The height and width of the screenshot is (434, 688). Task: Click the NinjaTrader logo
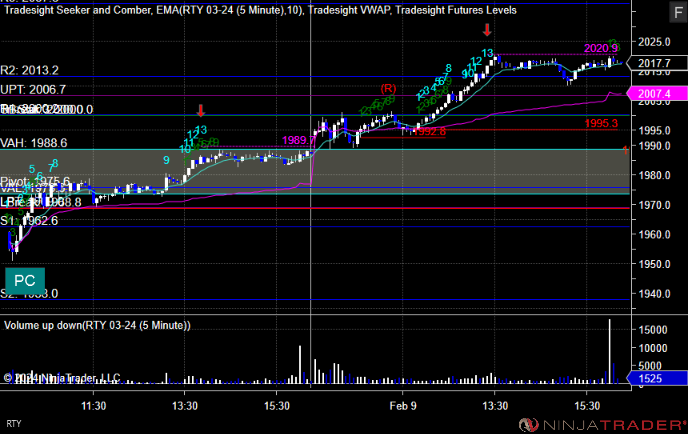point(602,425)
